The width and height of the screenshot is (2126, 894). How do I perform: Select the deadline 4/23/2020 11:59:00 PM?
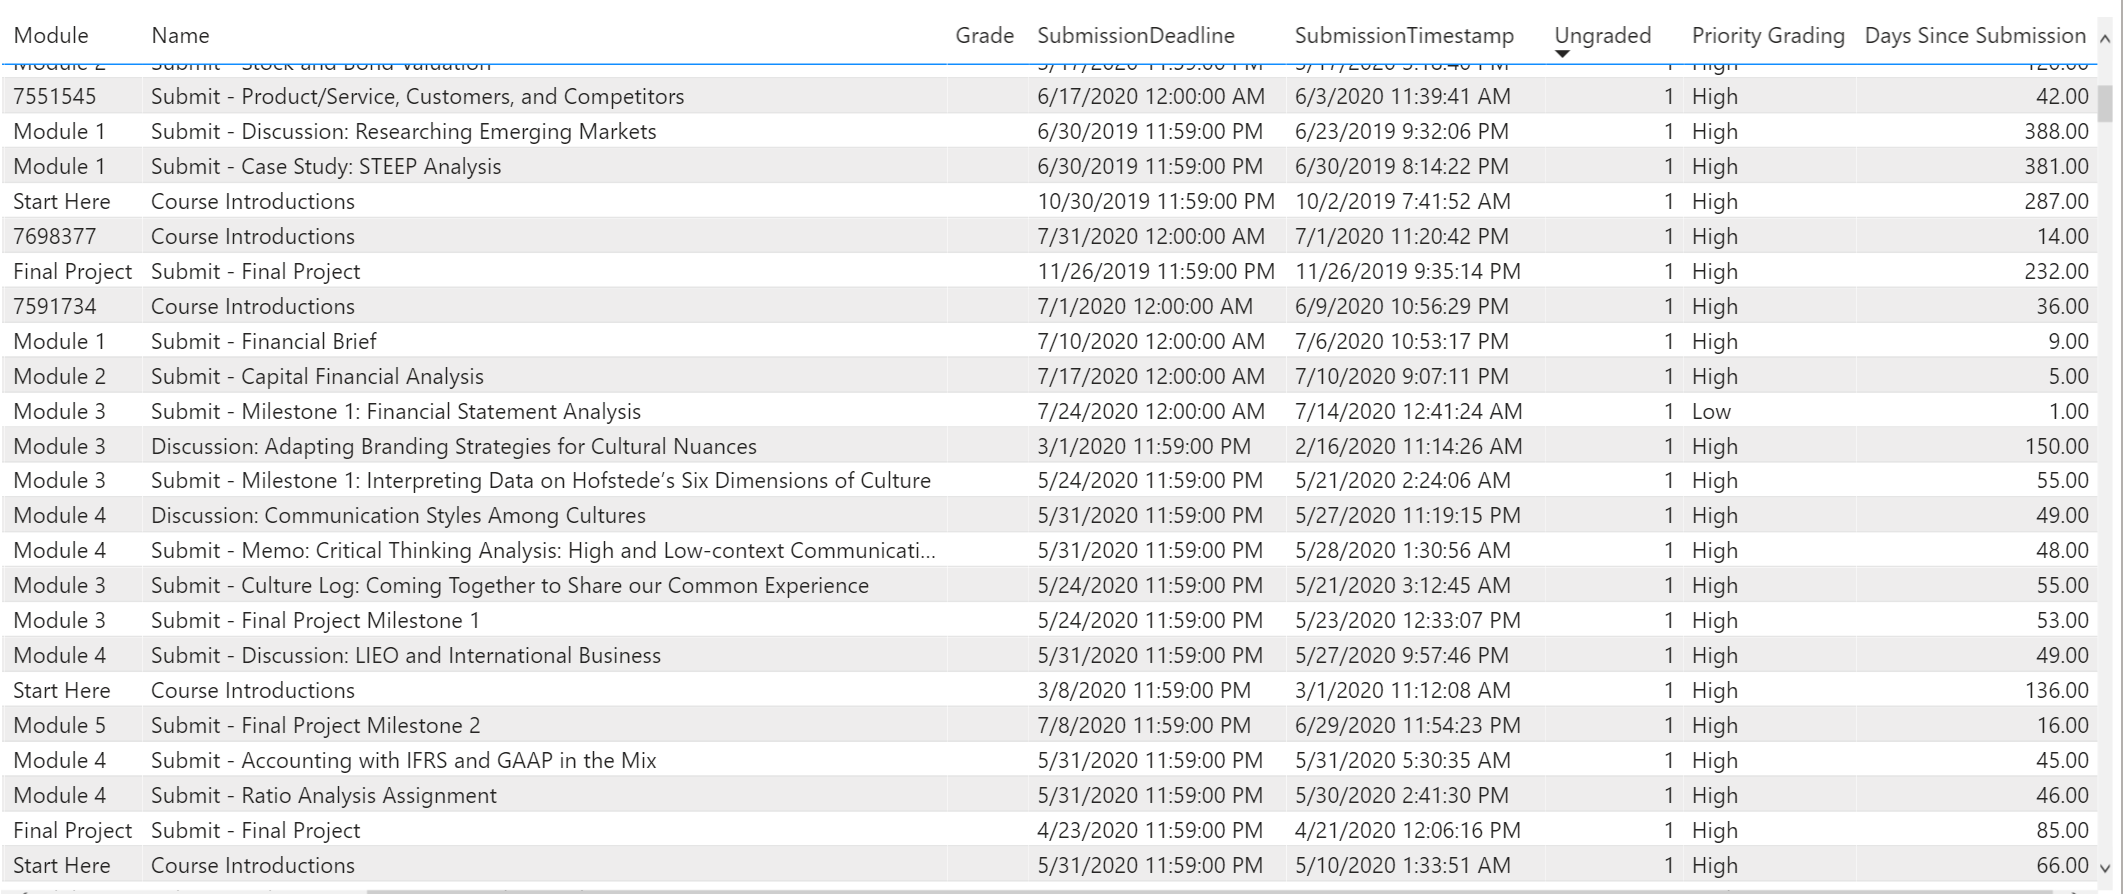point(1150,831)
